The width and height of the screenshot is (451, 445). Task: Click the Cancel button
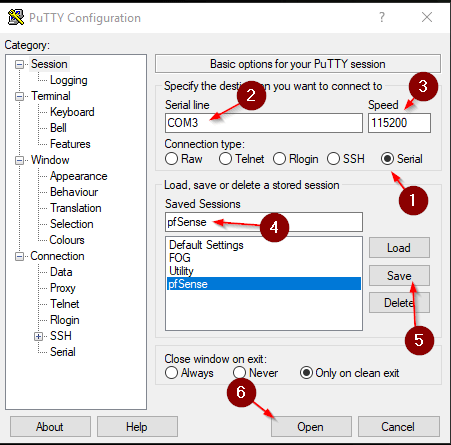click(x=399, y=427)
